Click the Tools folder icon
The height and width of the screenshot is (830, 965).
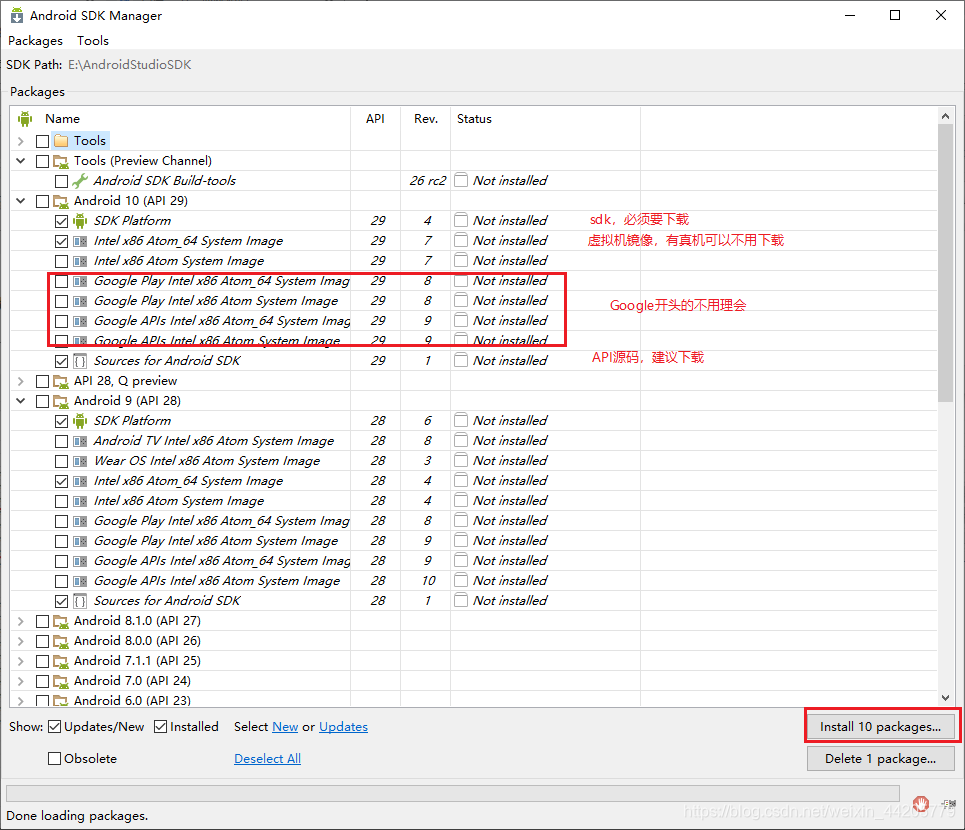tap(61, 141)
